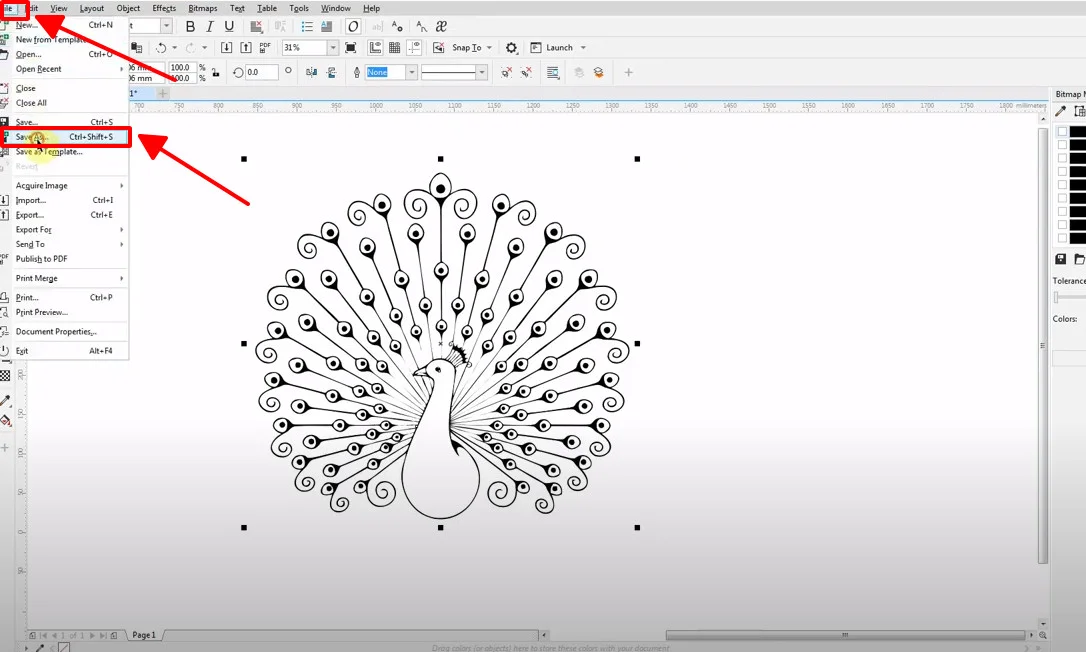Open the zoom level 31% dropdown
Image resolution: width=1086 pixels, height=652 pixels.
[x=332, y=48]
